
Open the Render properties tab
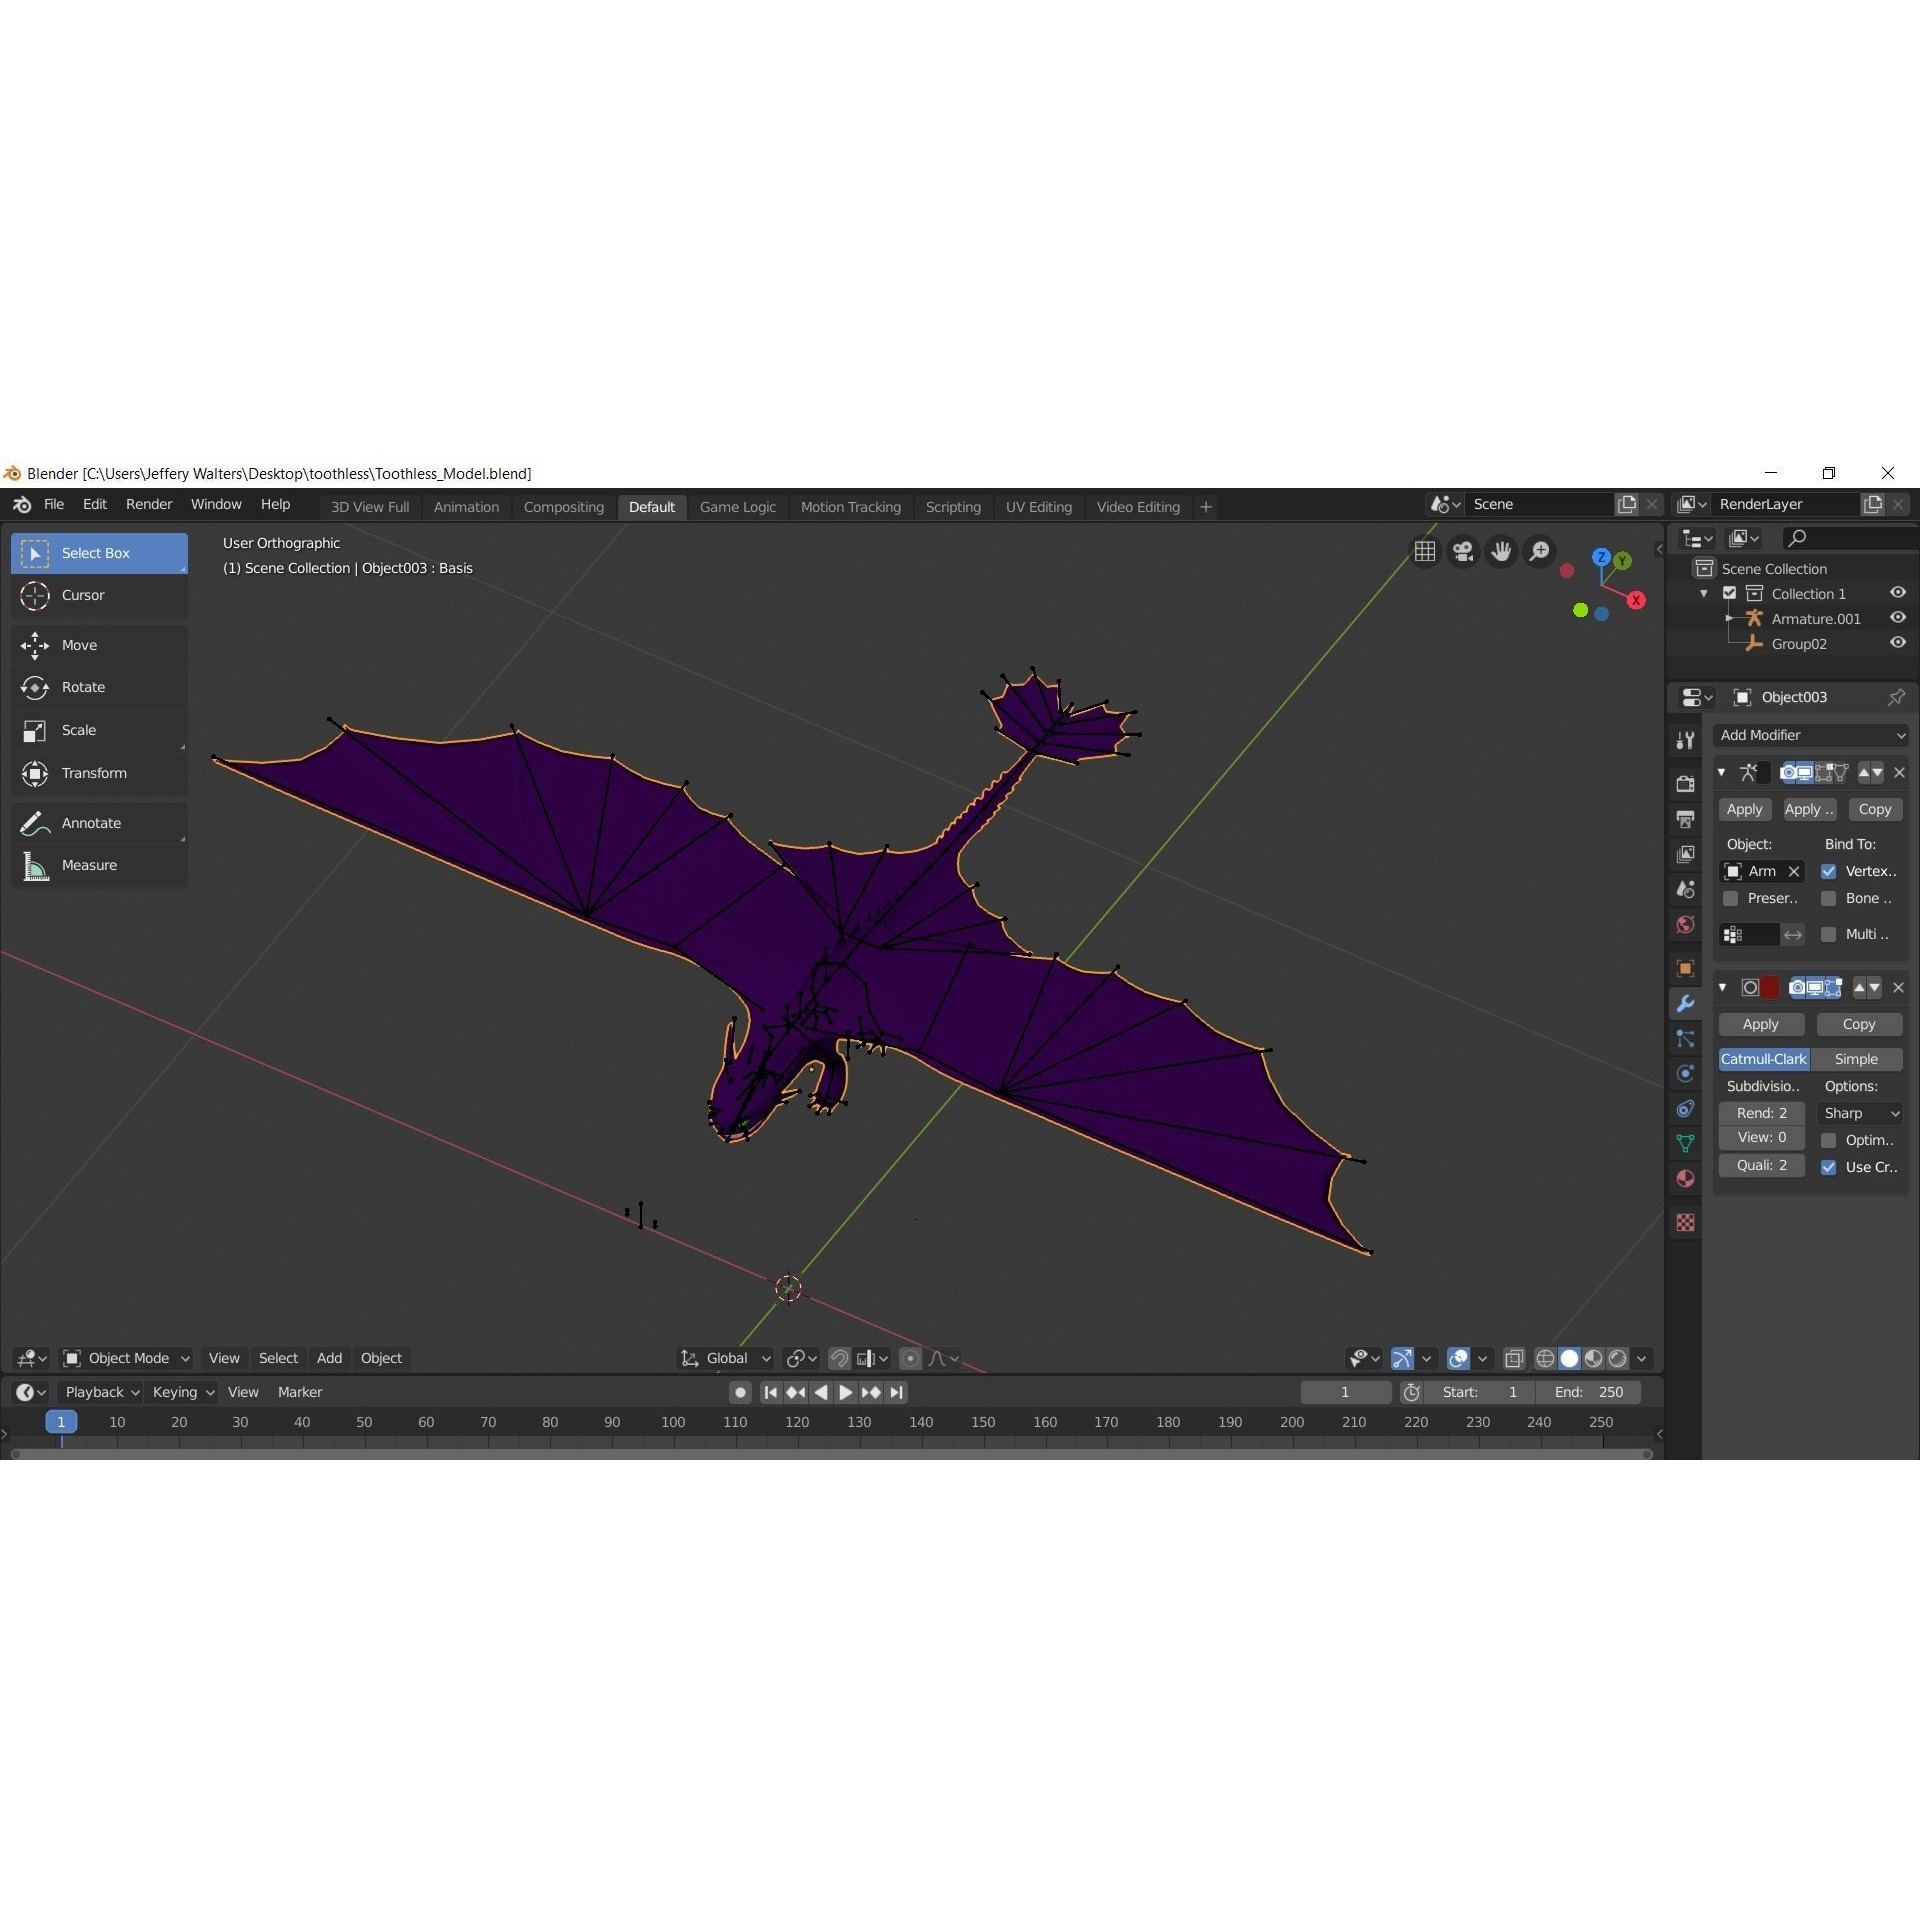(1685, 783)
